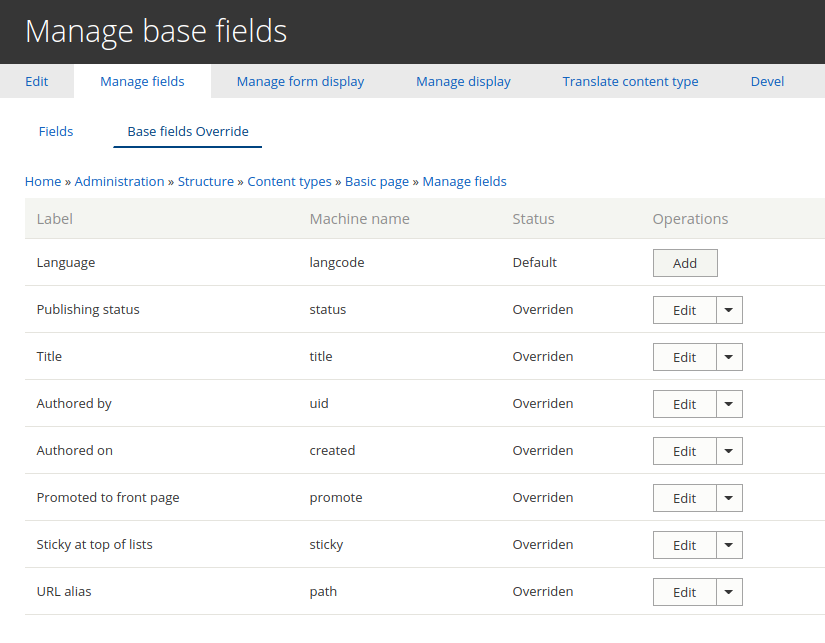Click the Operations column header
Viewport: 825px width, 643px height.
click(690, 219)
